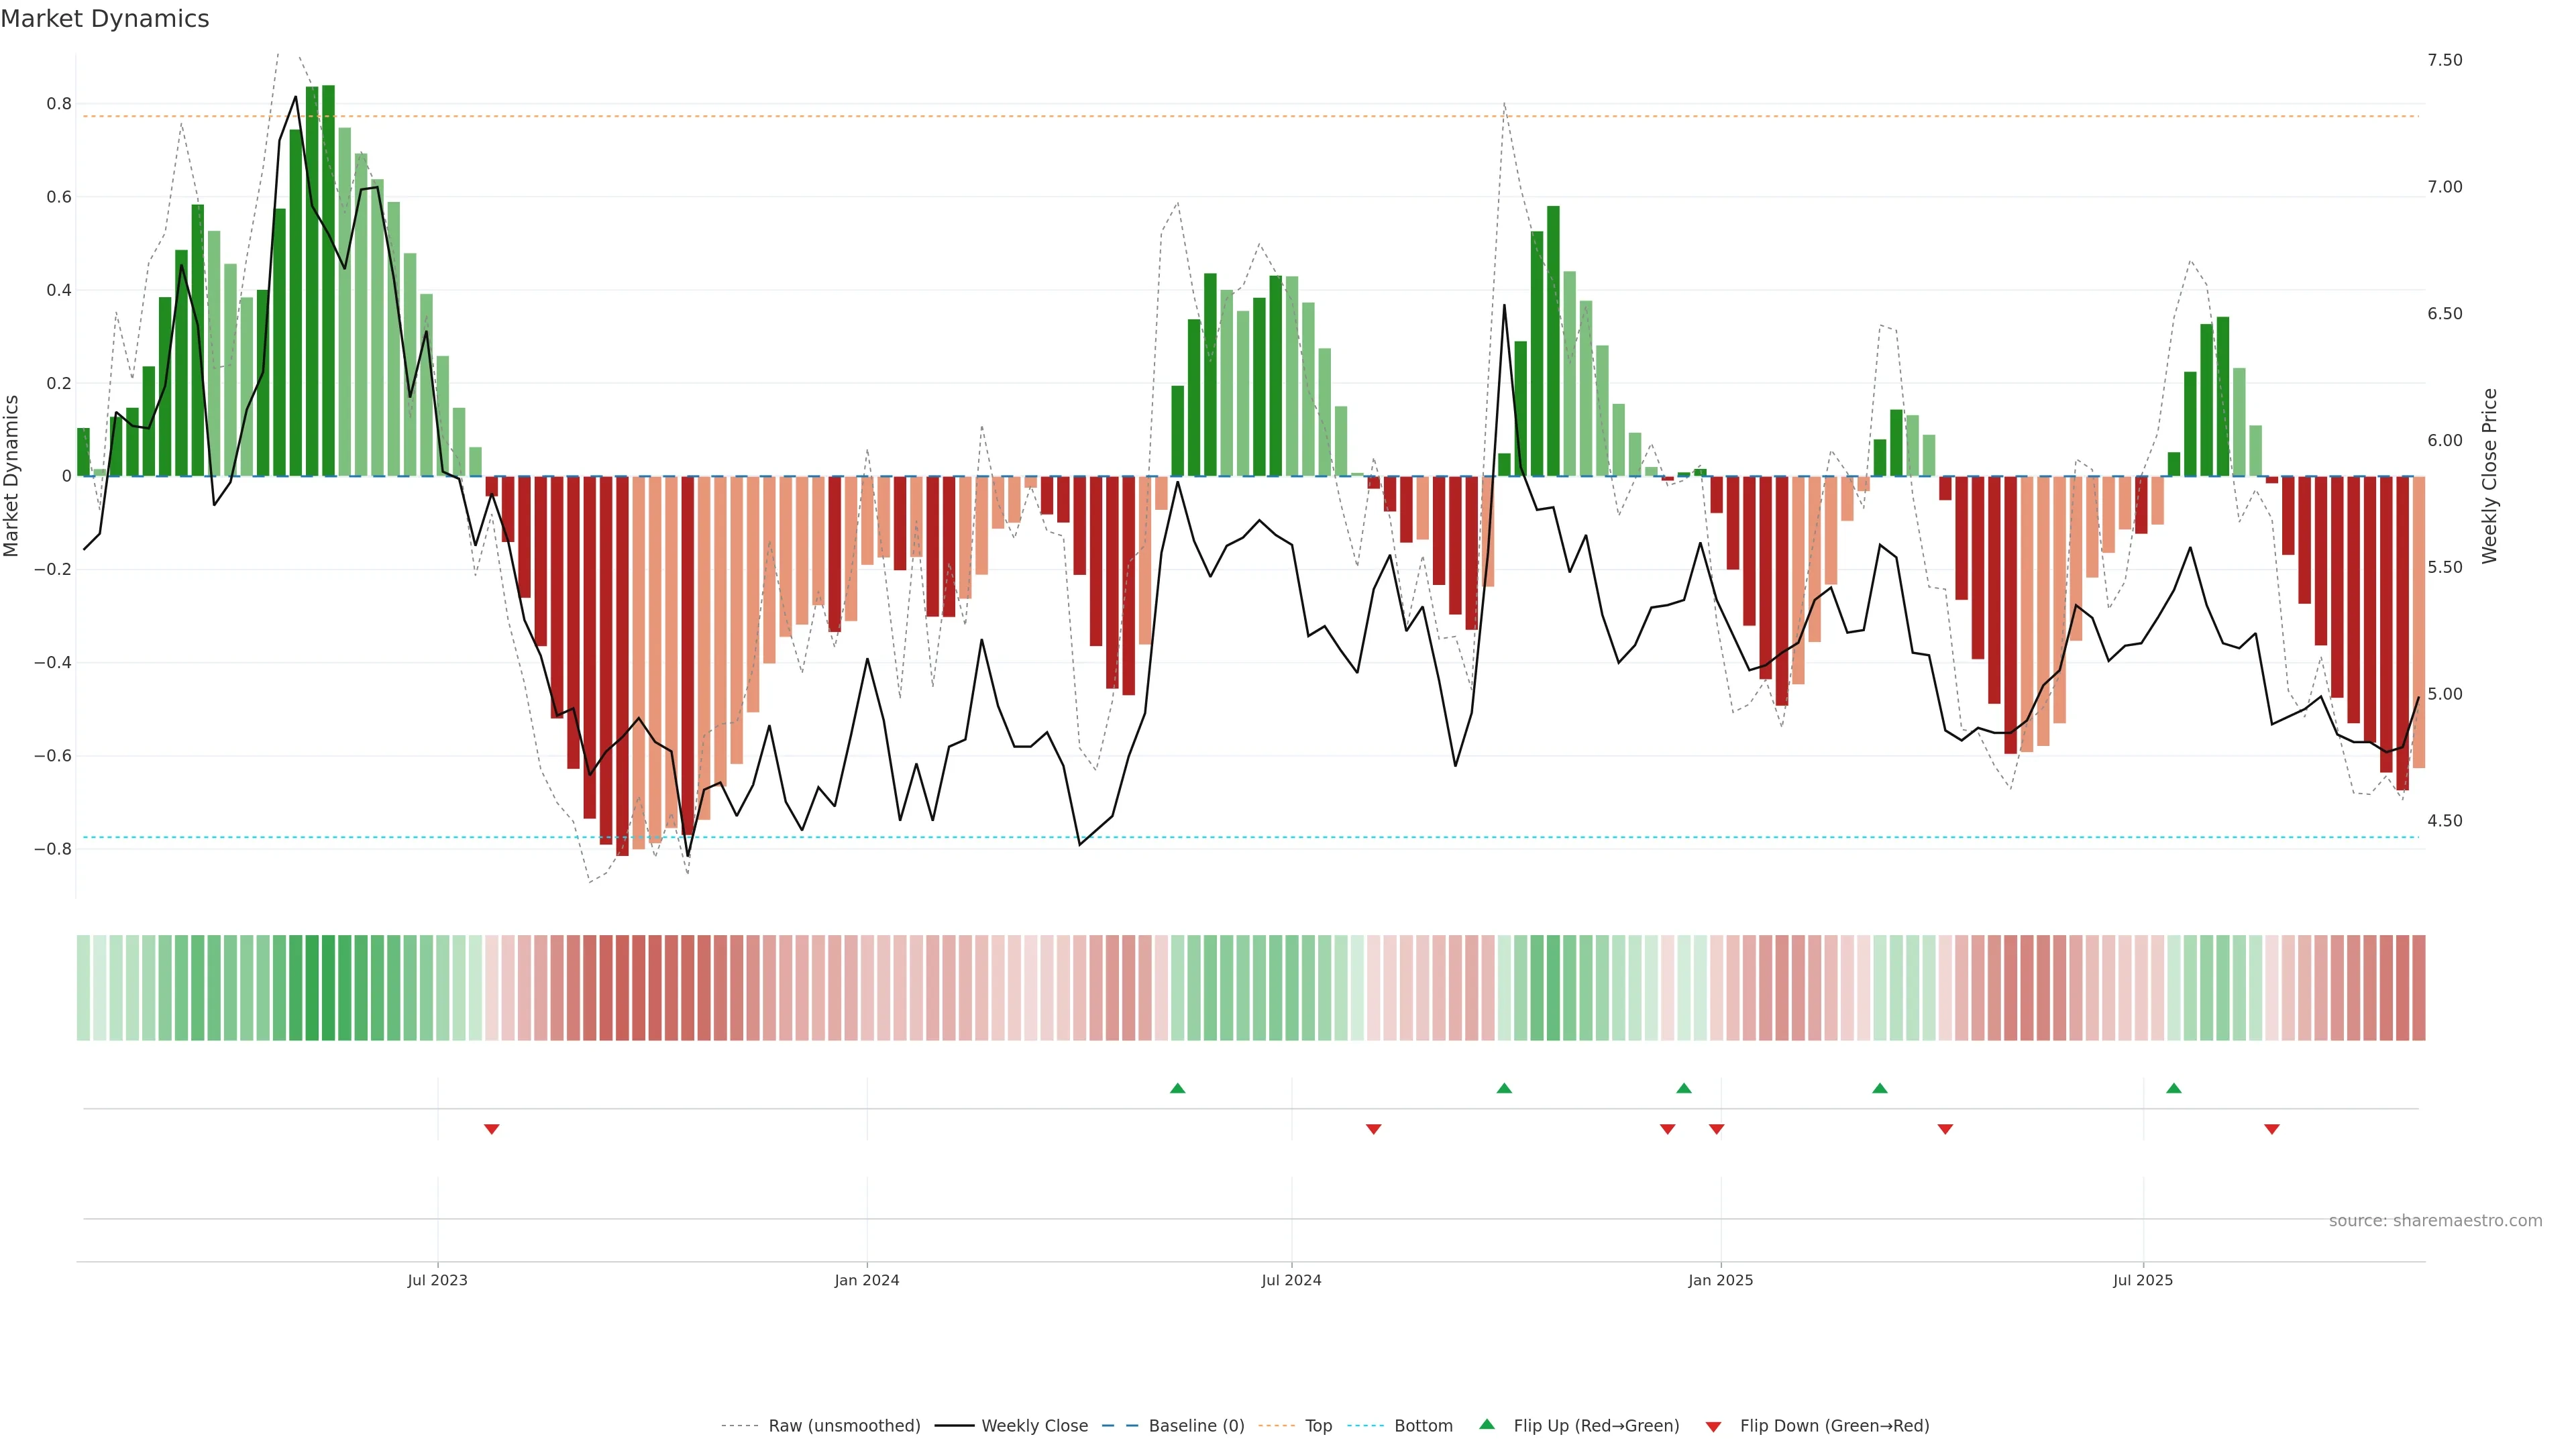
Task: Click the red flip-down marker just after Jul 2024
Action: (1373, 1129)
